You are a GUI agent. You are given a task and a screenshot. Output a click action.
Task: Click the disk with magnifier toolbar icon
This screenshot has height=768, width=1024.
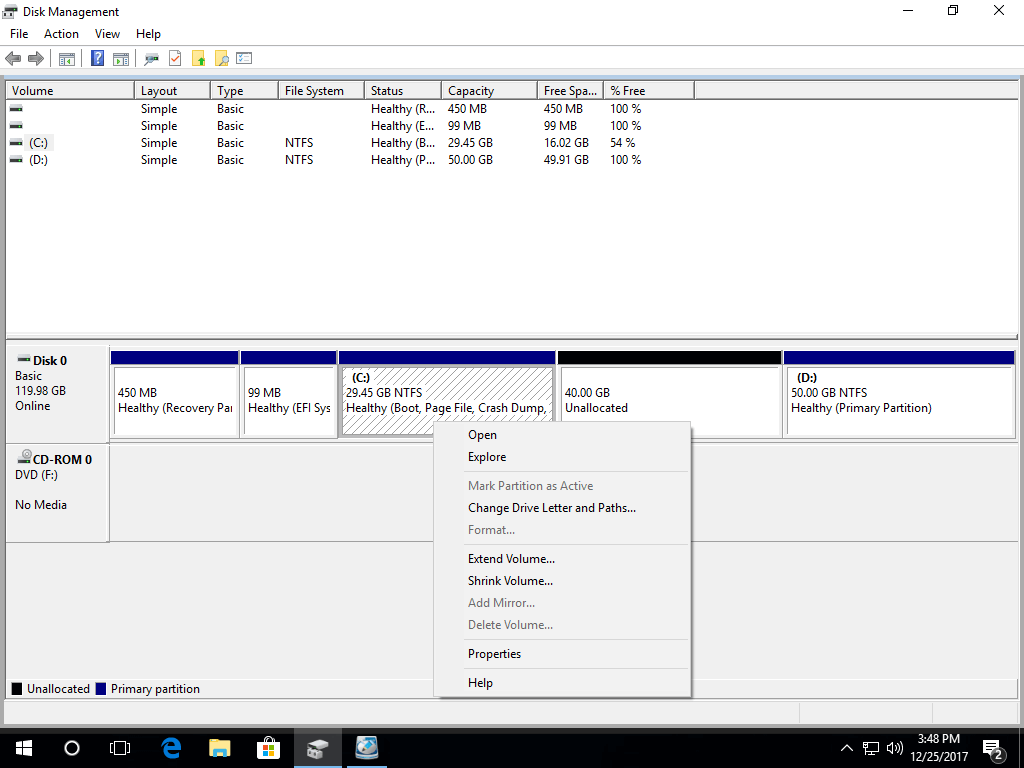tap(151, 59)
